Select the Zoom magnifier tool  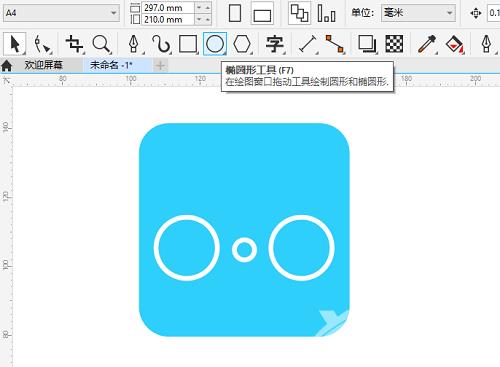pos(101,44)
